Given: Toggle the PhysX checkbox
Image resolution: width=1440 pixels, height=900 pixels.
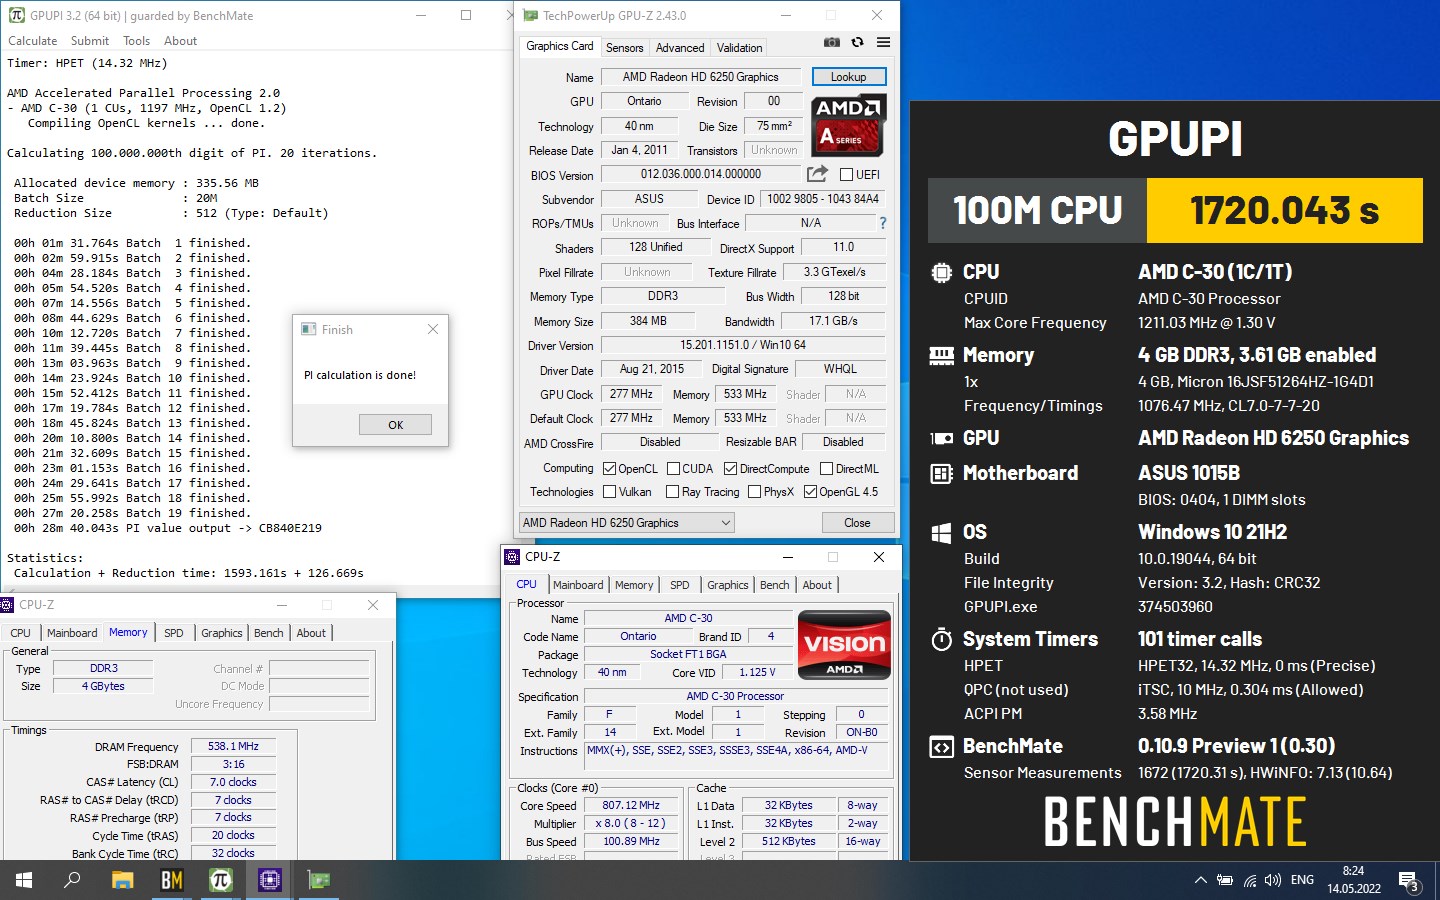Looking at the screenshot, I should click(754, 492).
